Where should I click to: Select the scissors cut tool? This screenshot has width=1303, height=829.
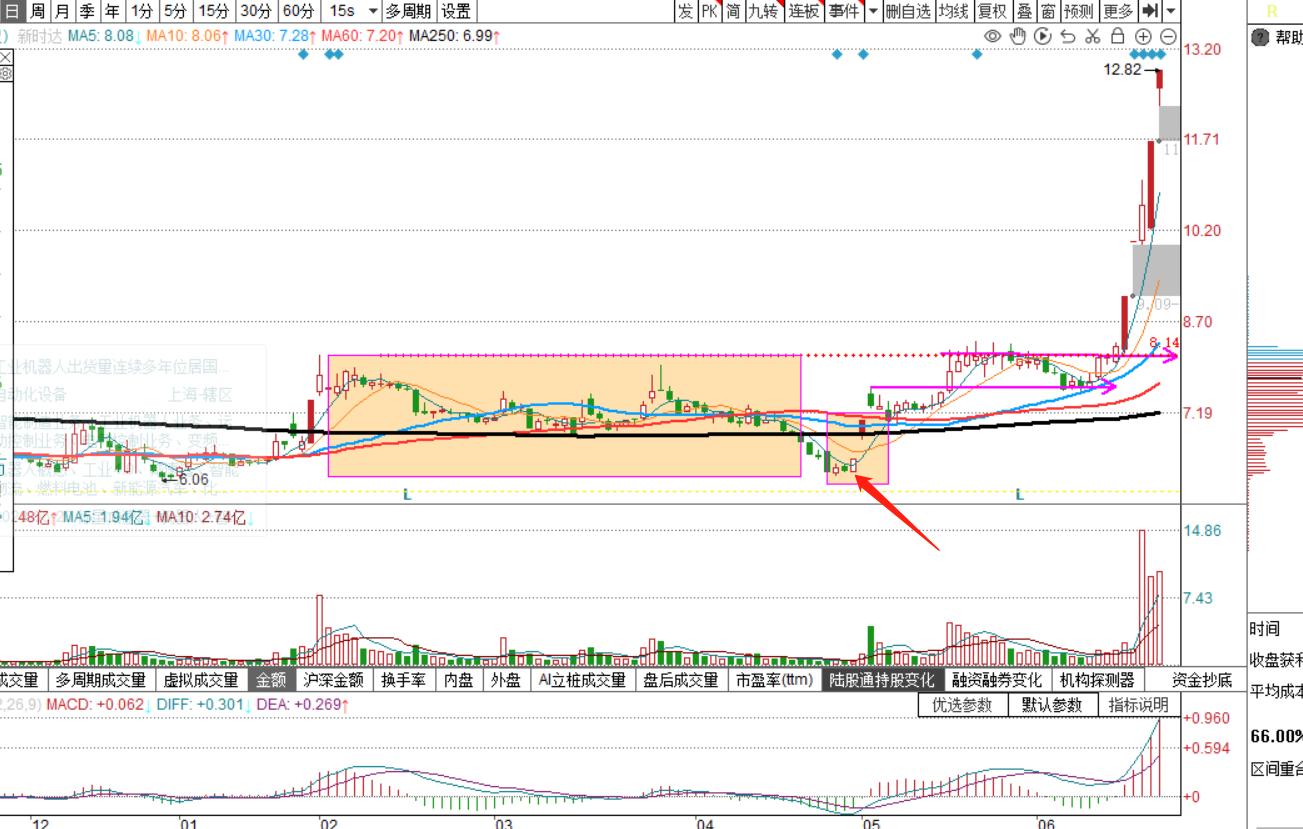click(1093, 36)
